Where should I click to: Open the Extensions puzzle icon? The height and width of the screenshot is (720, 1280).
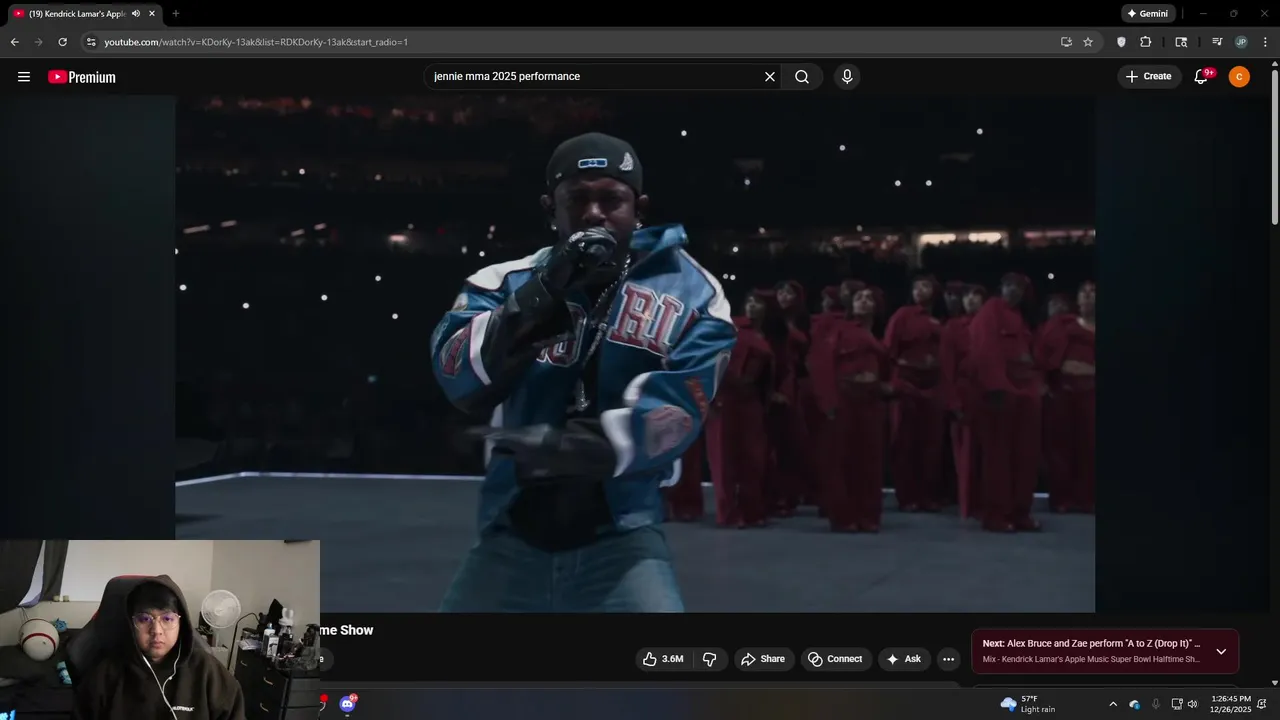pyautogui.click(x=1146, y=42)
